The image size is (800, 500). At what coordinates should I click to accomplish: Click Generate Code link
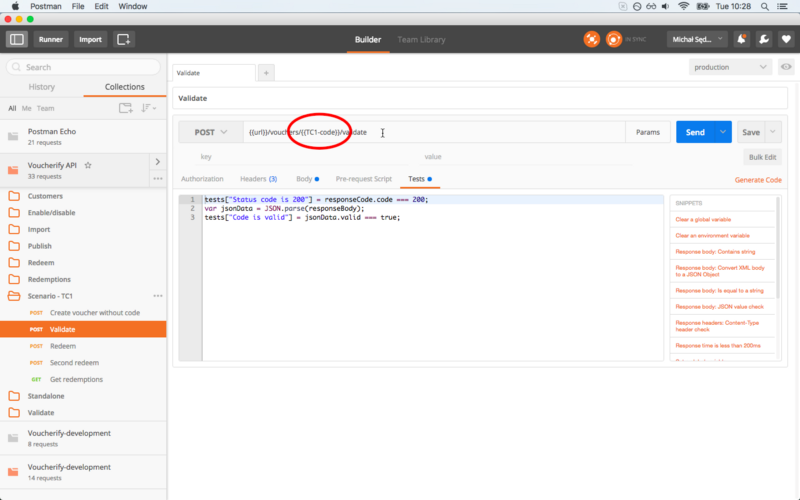[x=758, y=180]
